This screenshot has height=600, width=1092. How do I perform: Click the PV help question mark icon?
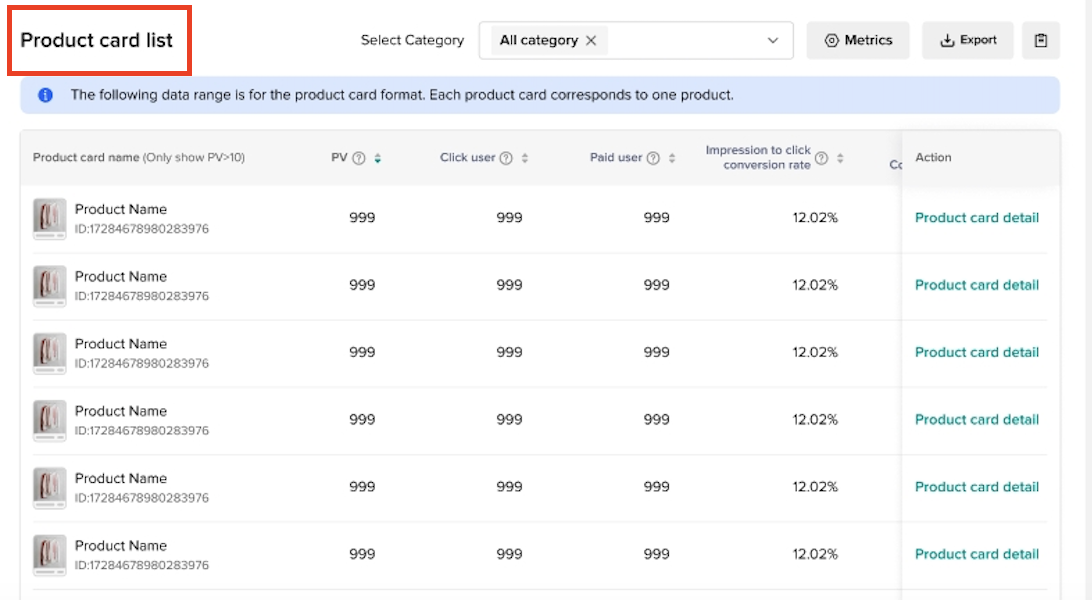[x=359, y=158]
